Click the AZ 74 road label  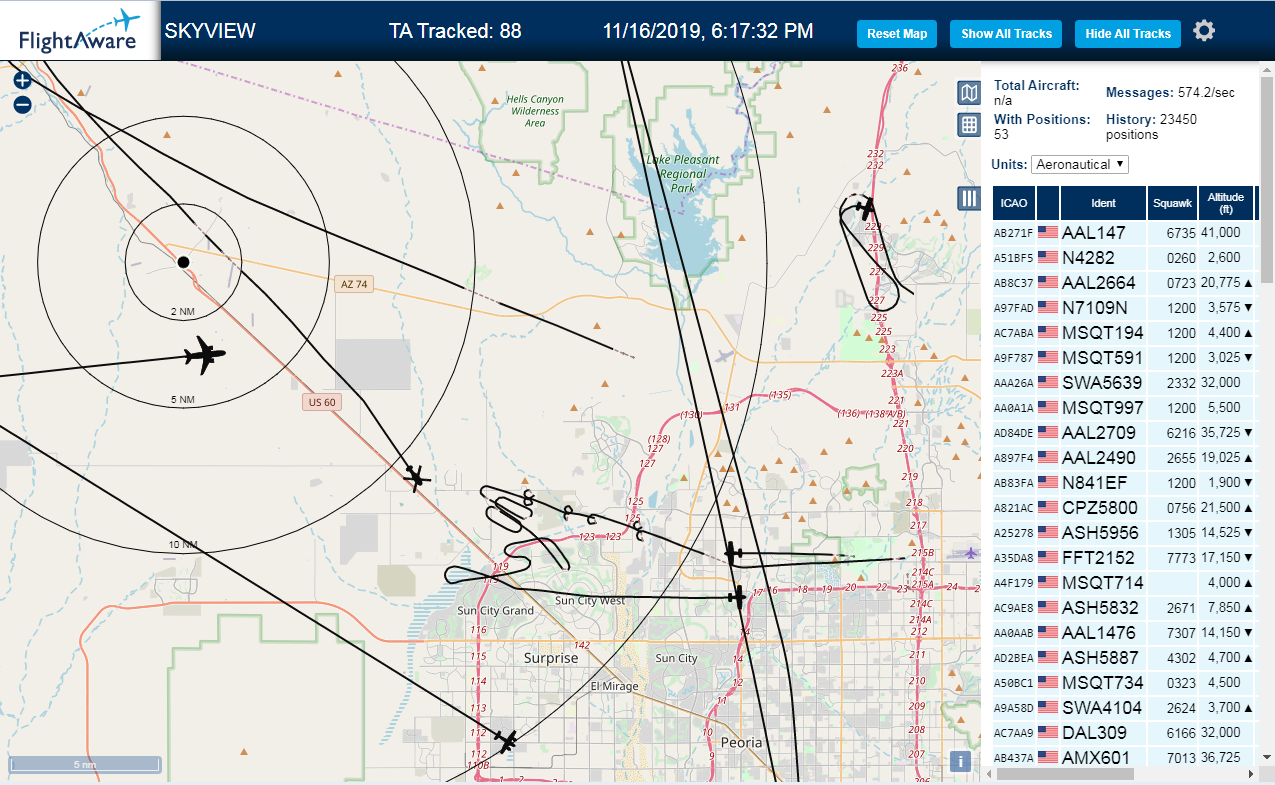[354, 284]
